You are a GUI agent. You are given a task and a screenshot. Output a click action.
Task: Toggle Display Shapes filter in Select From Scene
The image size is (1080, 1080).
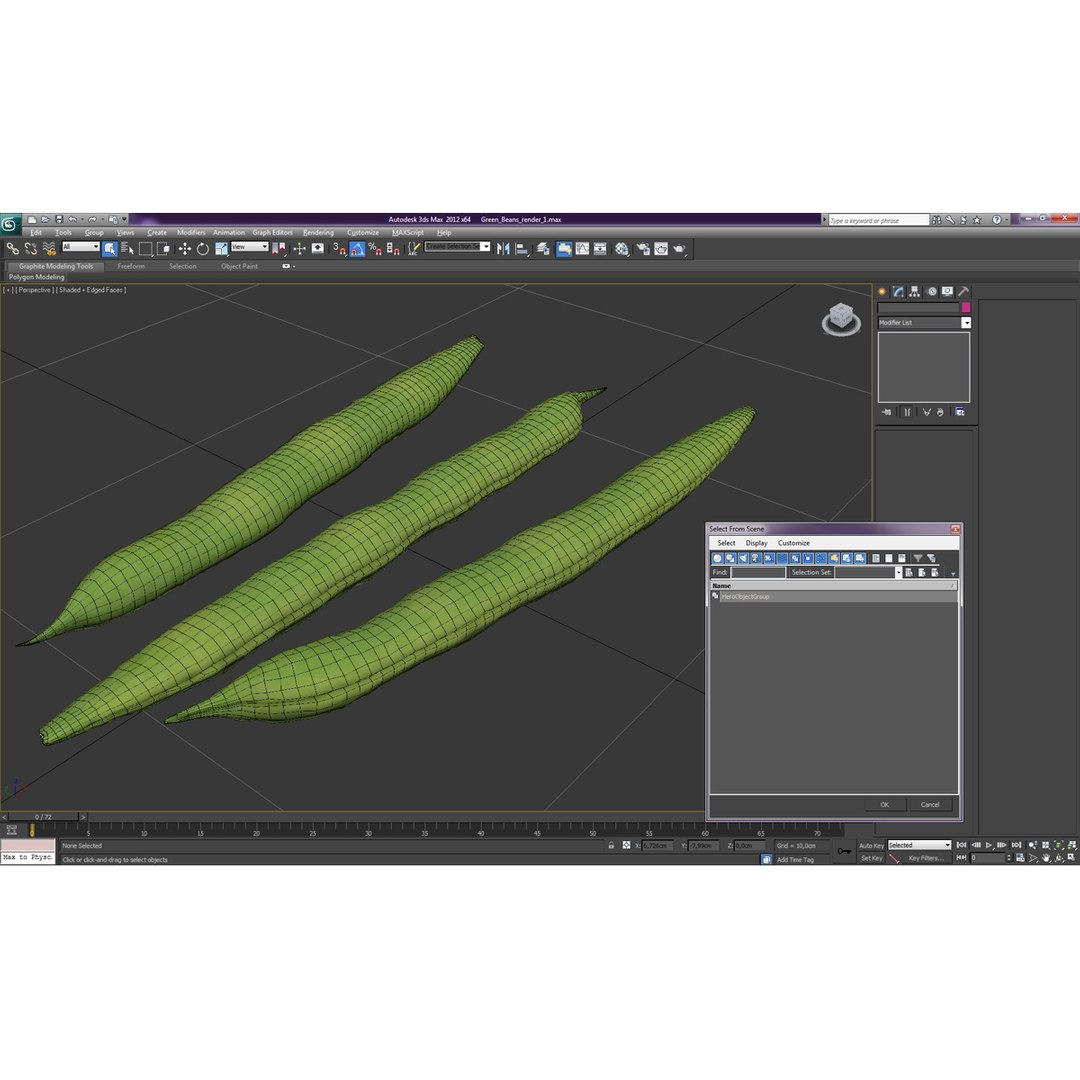tap(730, 559)
